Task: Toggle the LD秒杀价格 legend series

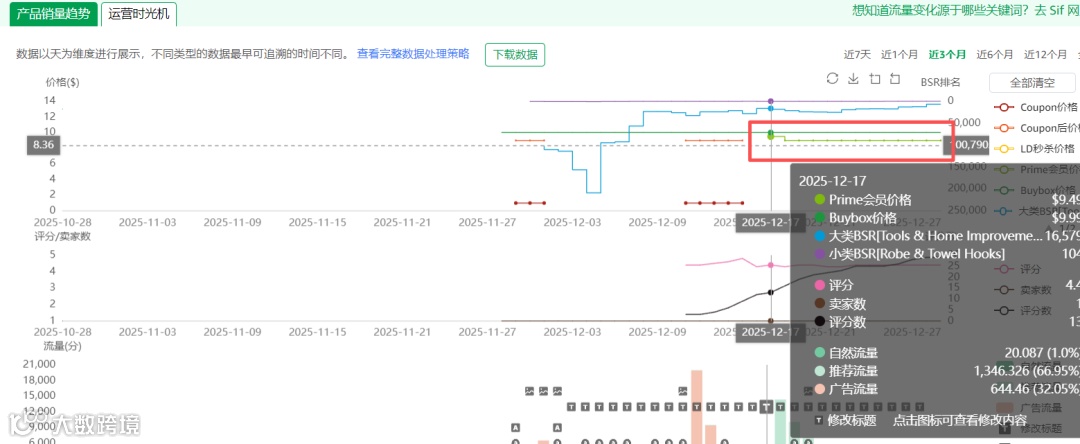Action: (1037, 149)
